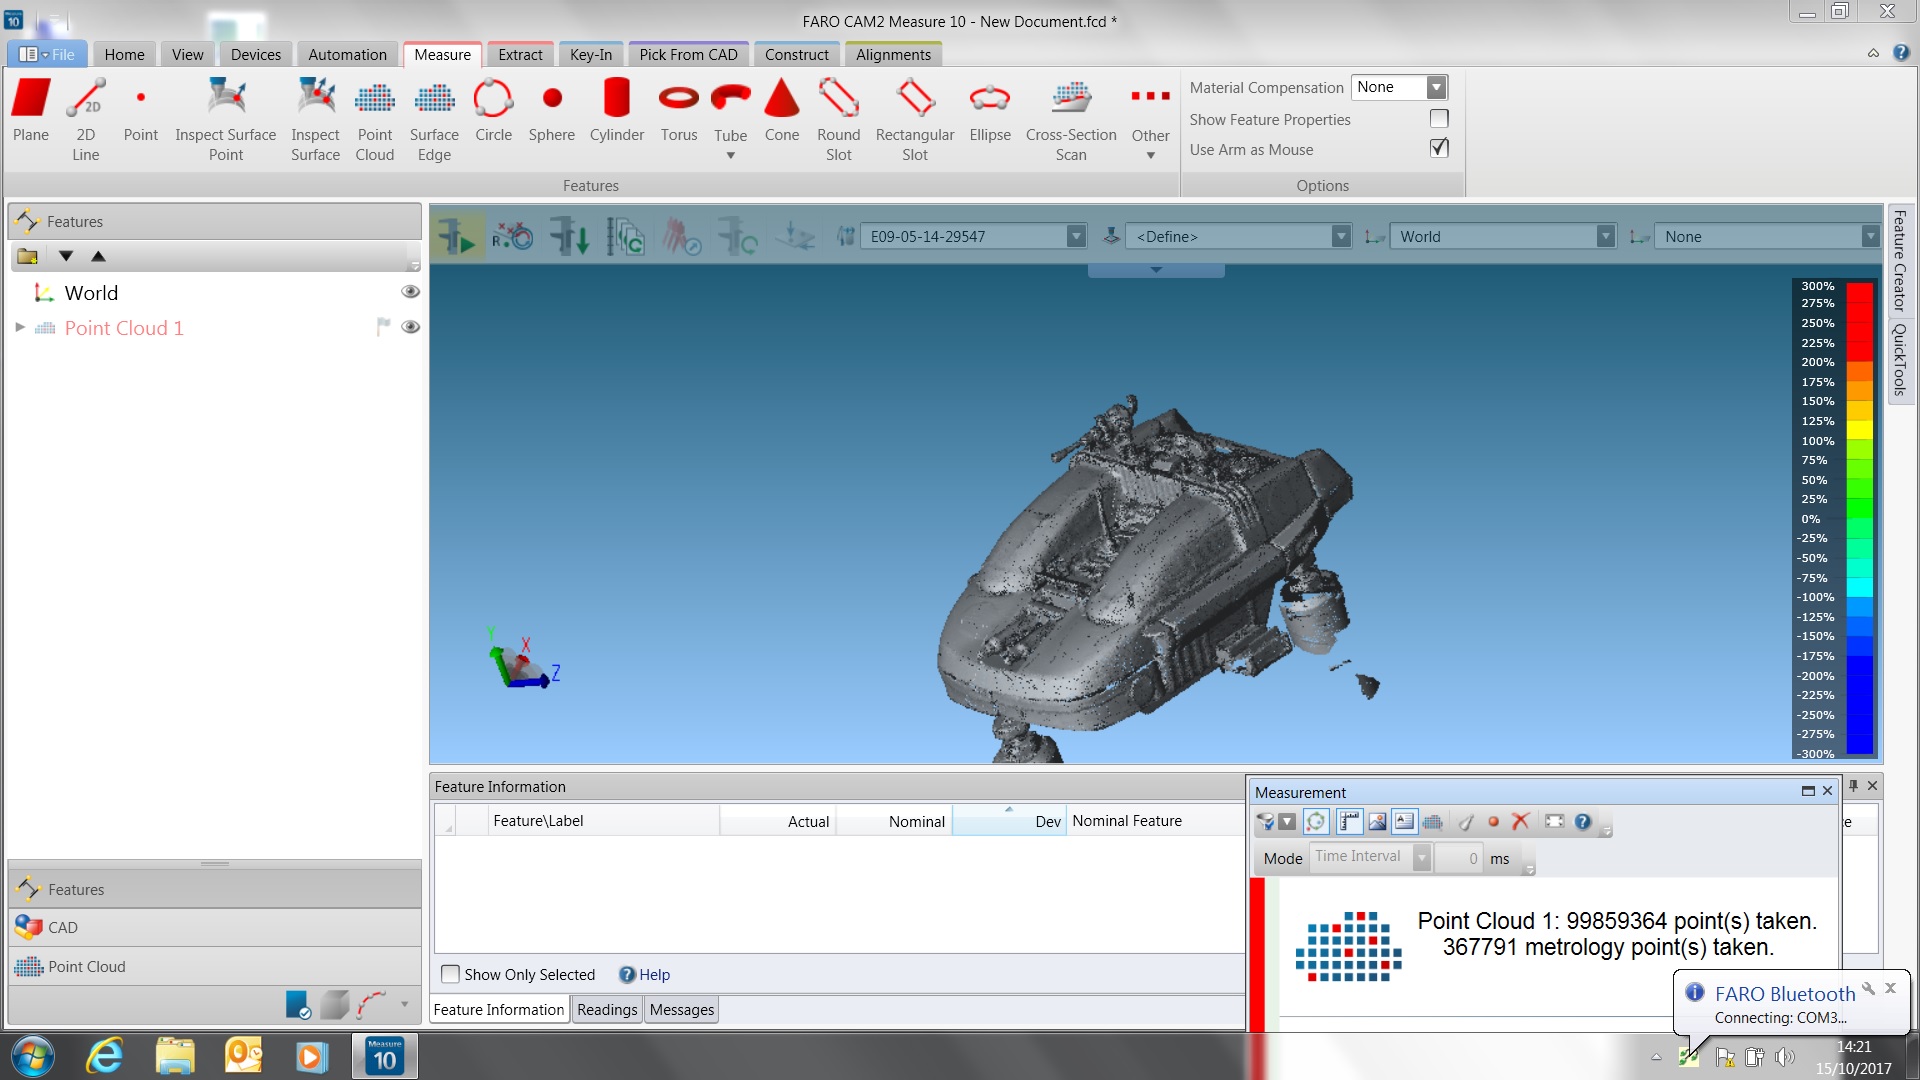Uncheck Use Arm as Mouse
Image resolution: width=1920 pixels, height=1080 pixels.
(1439, 149)
